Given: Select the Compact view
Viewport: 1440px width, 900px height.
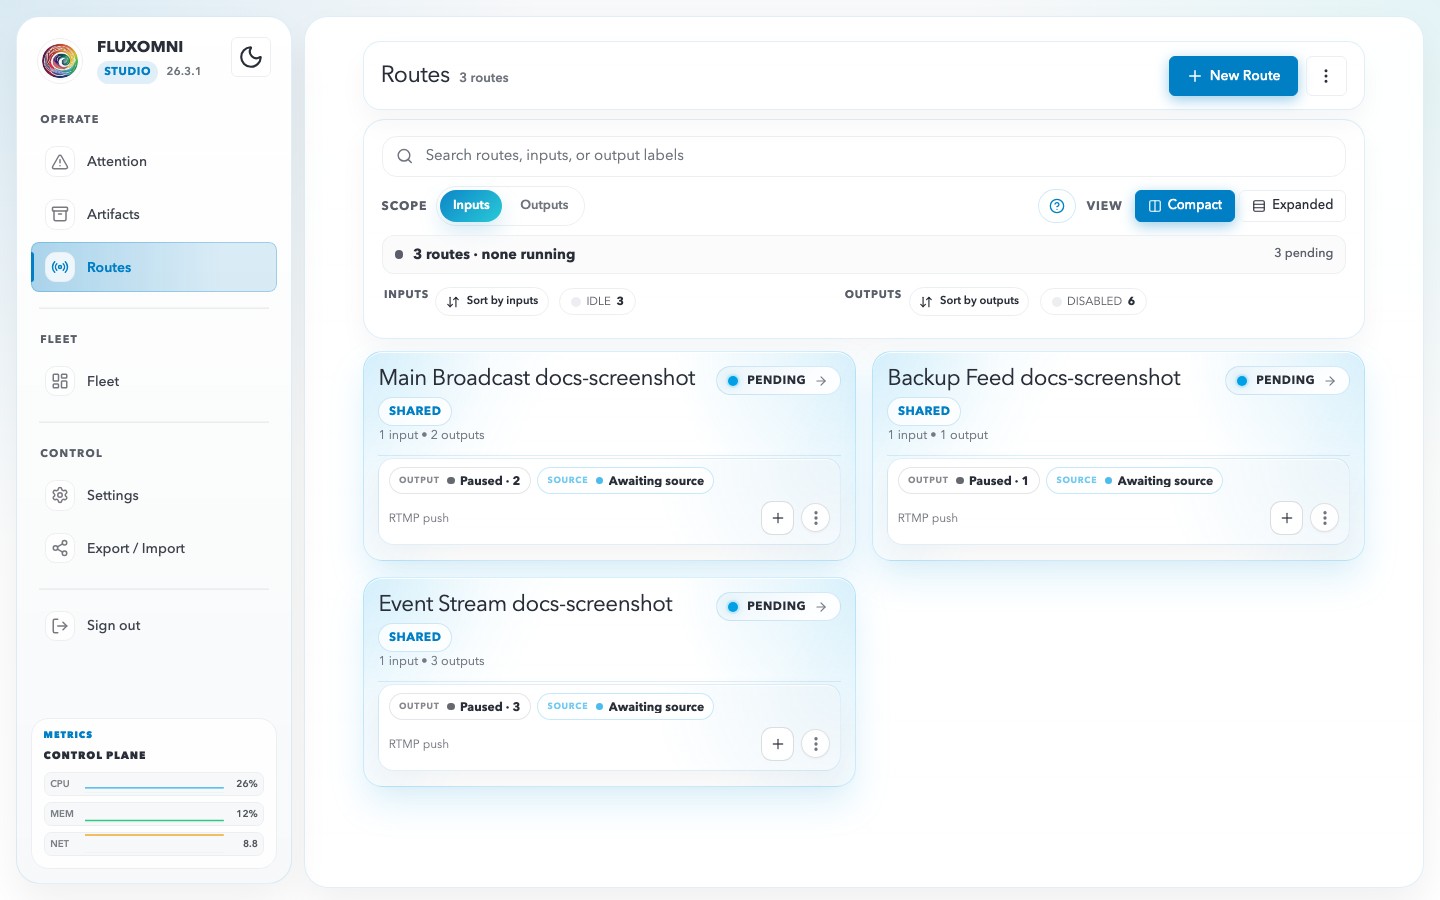Looking at the screenshot, I should point(1185,205).
